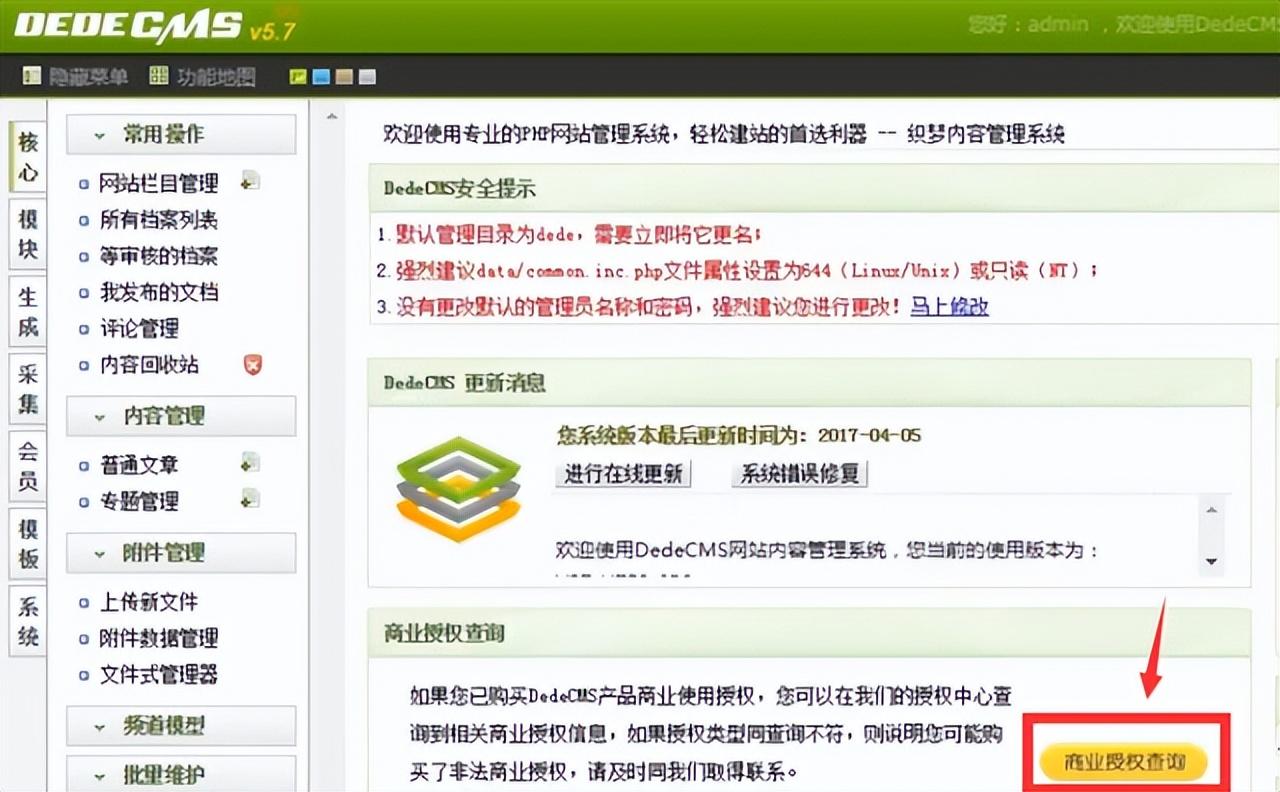Image resolution: width=1280 pixels, height=792 pixels.
Task: Open 内容回收站
Action: click(x=149, y=365)
